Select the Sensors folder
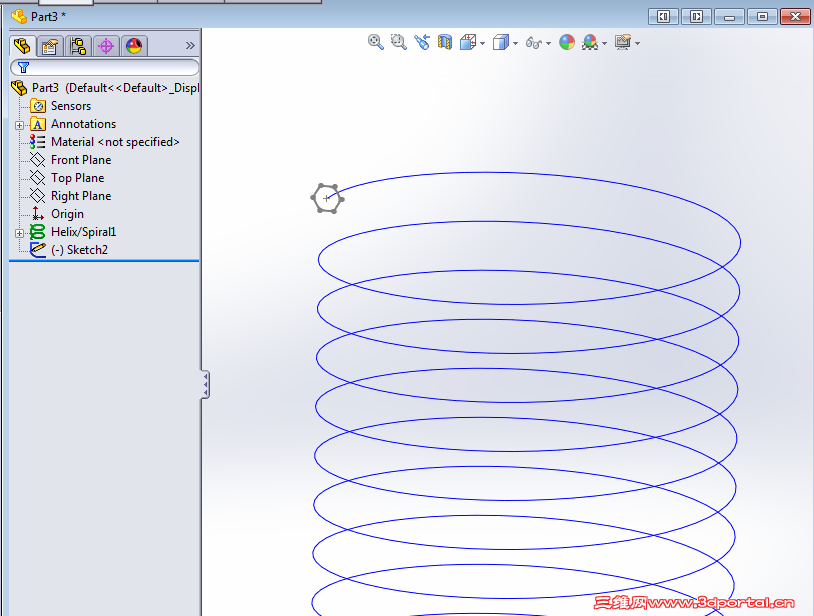Viewport: 814px width, 616px height. (x=71, y=106)
